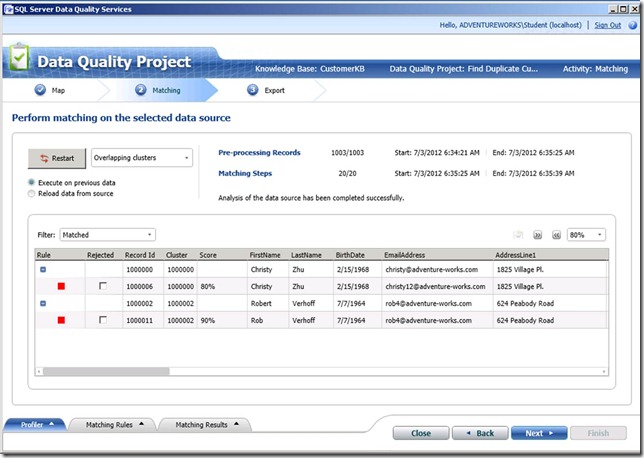Open the Overlapping clusters dropdown
Screen dimensions: 644x458
tap(141, 158)
